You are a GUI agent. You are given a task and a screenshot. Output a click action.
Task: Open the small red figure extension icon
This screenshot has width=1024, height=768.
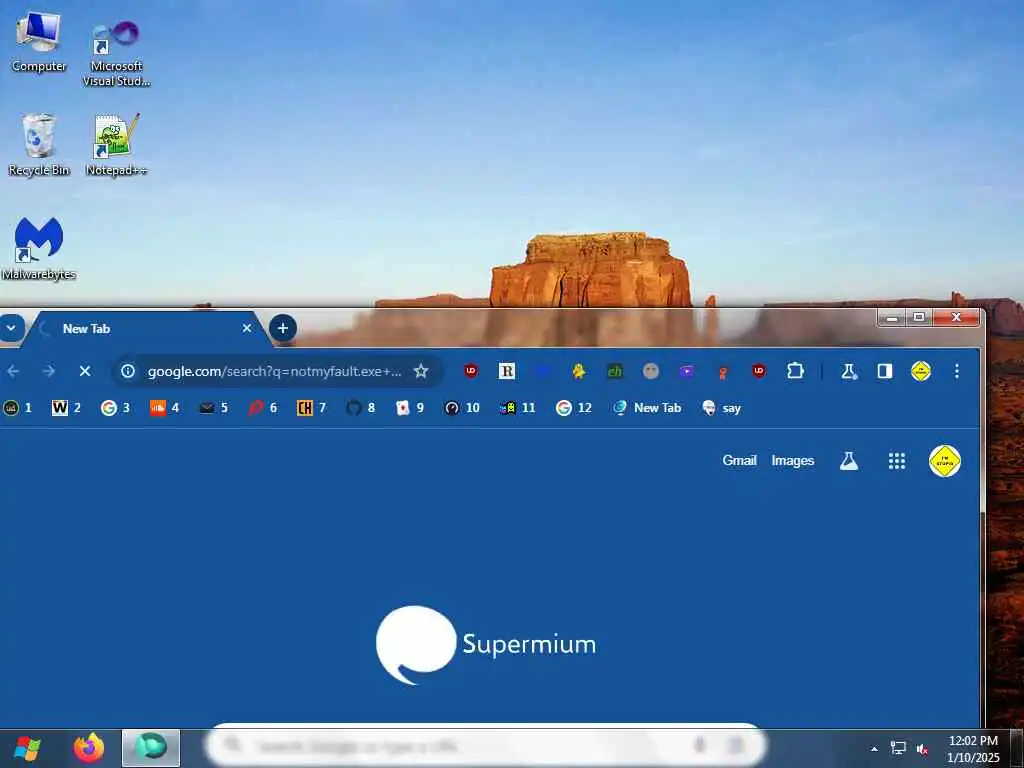(723, 372)
